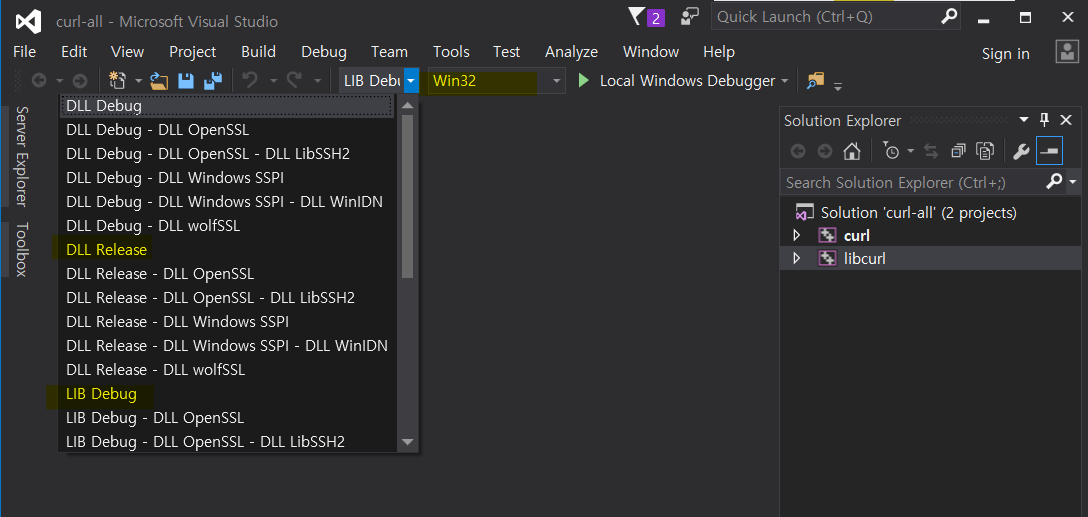Toggle Show All Files icon
Image resolution: width=1088 pixels, height=517 pixels.
point(985,151)
